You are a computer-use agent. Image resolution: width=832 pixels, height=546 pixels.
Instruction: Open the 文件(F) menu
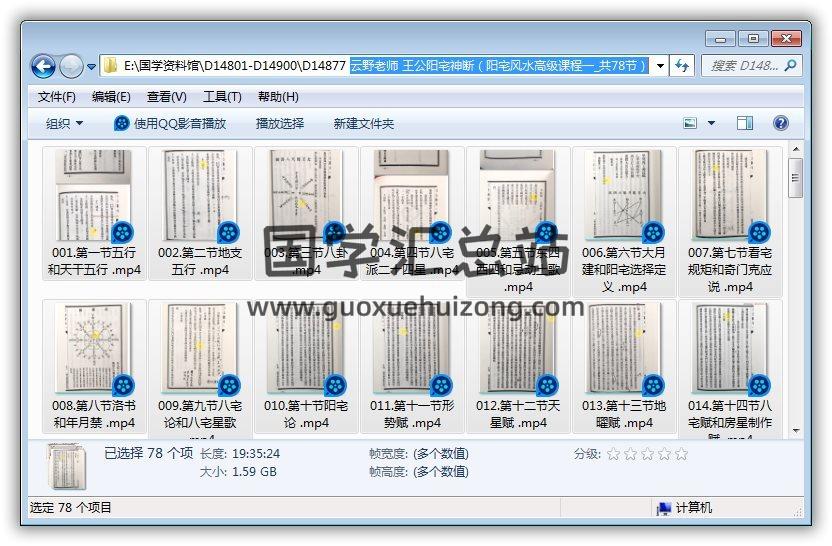click(x=56, y=97)
